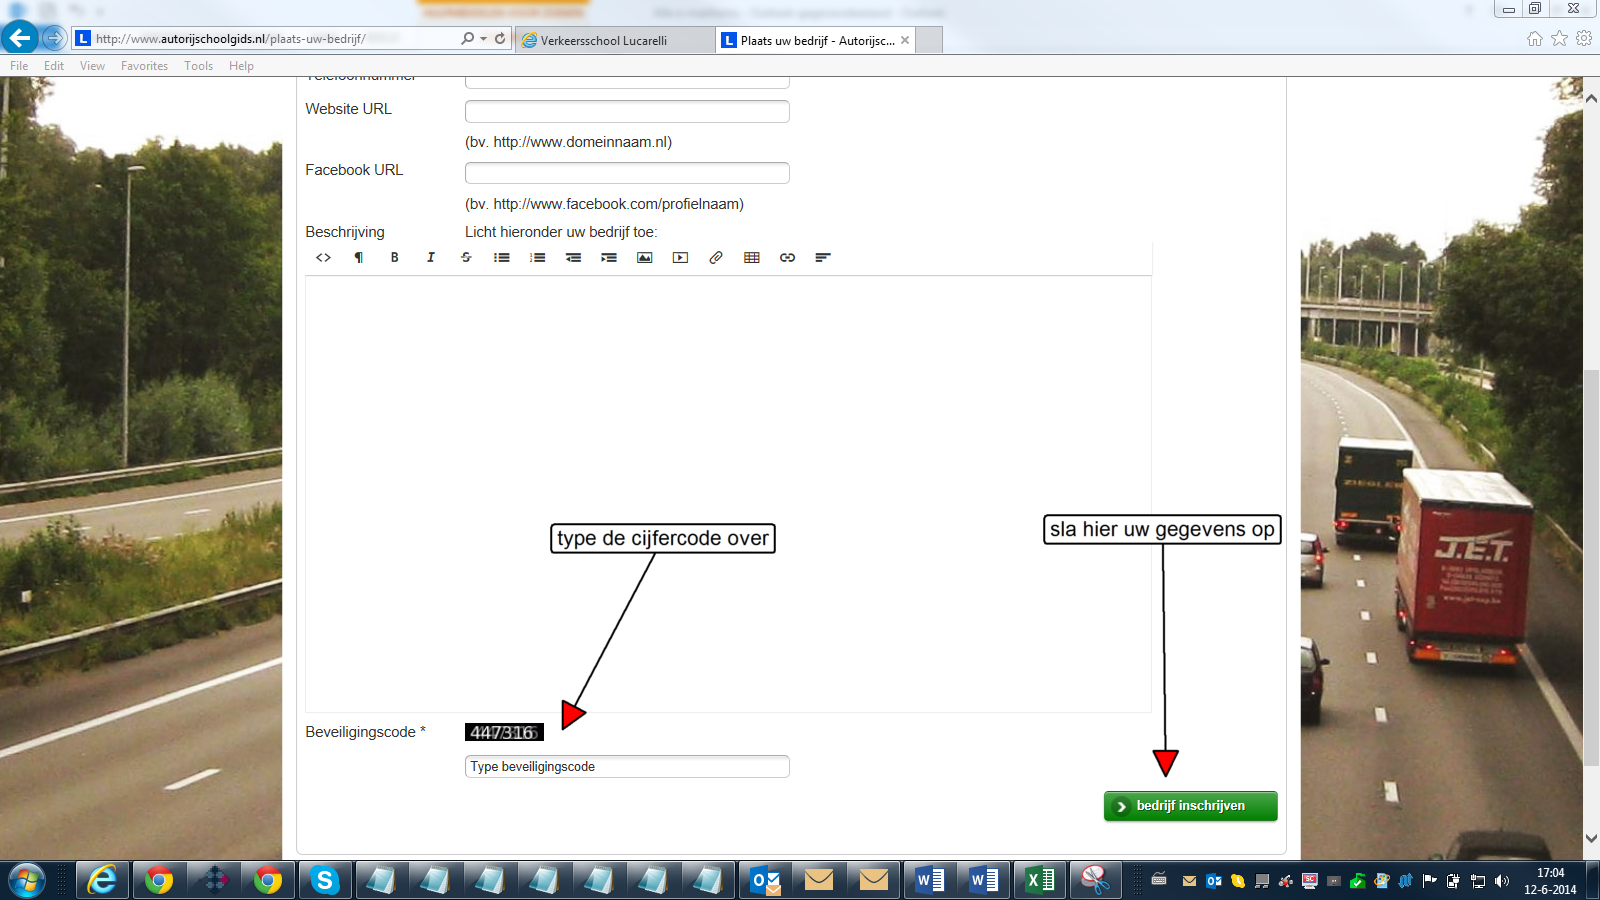Insert image in description editor

tap(645, 258)
